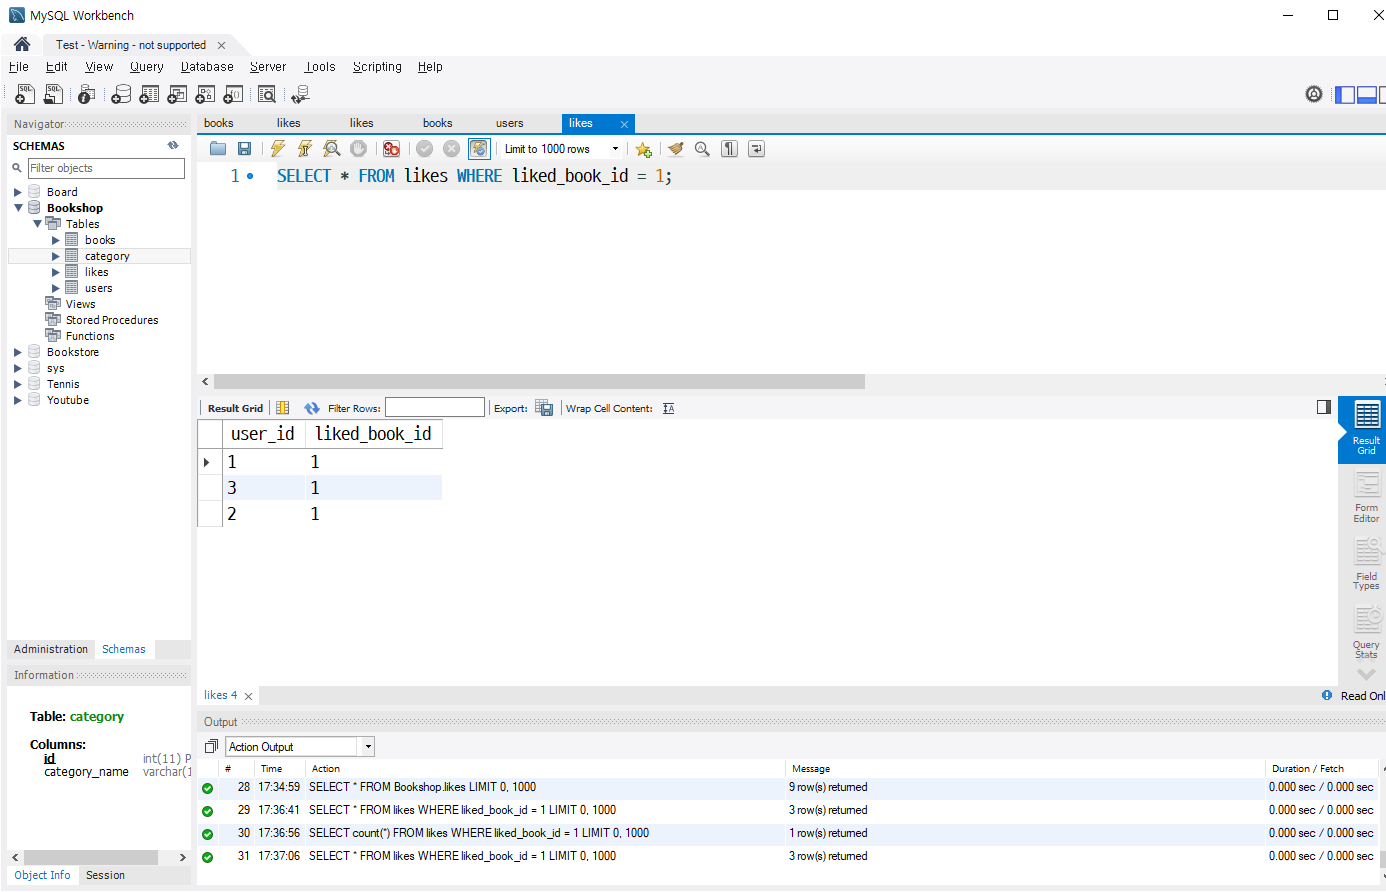Toggle the result side panel
Viewport: 1386px width, 892px height.
(1324, 407)
